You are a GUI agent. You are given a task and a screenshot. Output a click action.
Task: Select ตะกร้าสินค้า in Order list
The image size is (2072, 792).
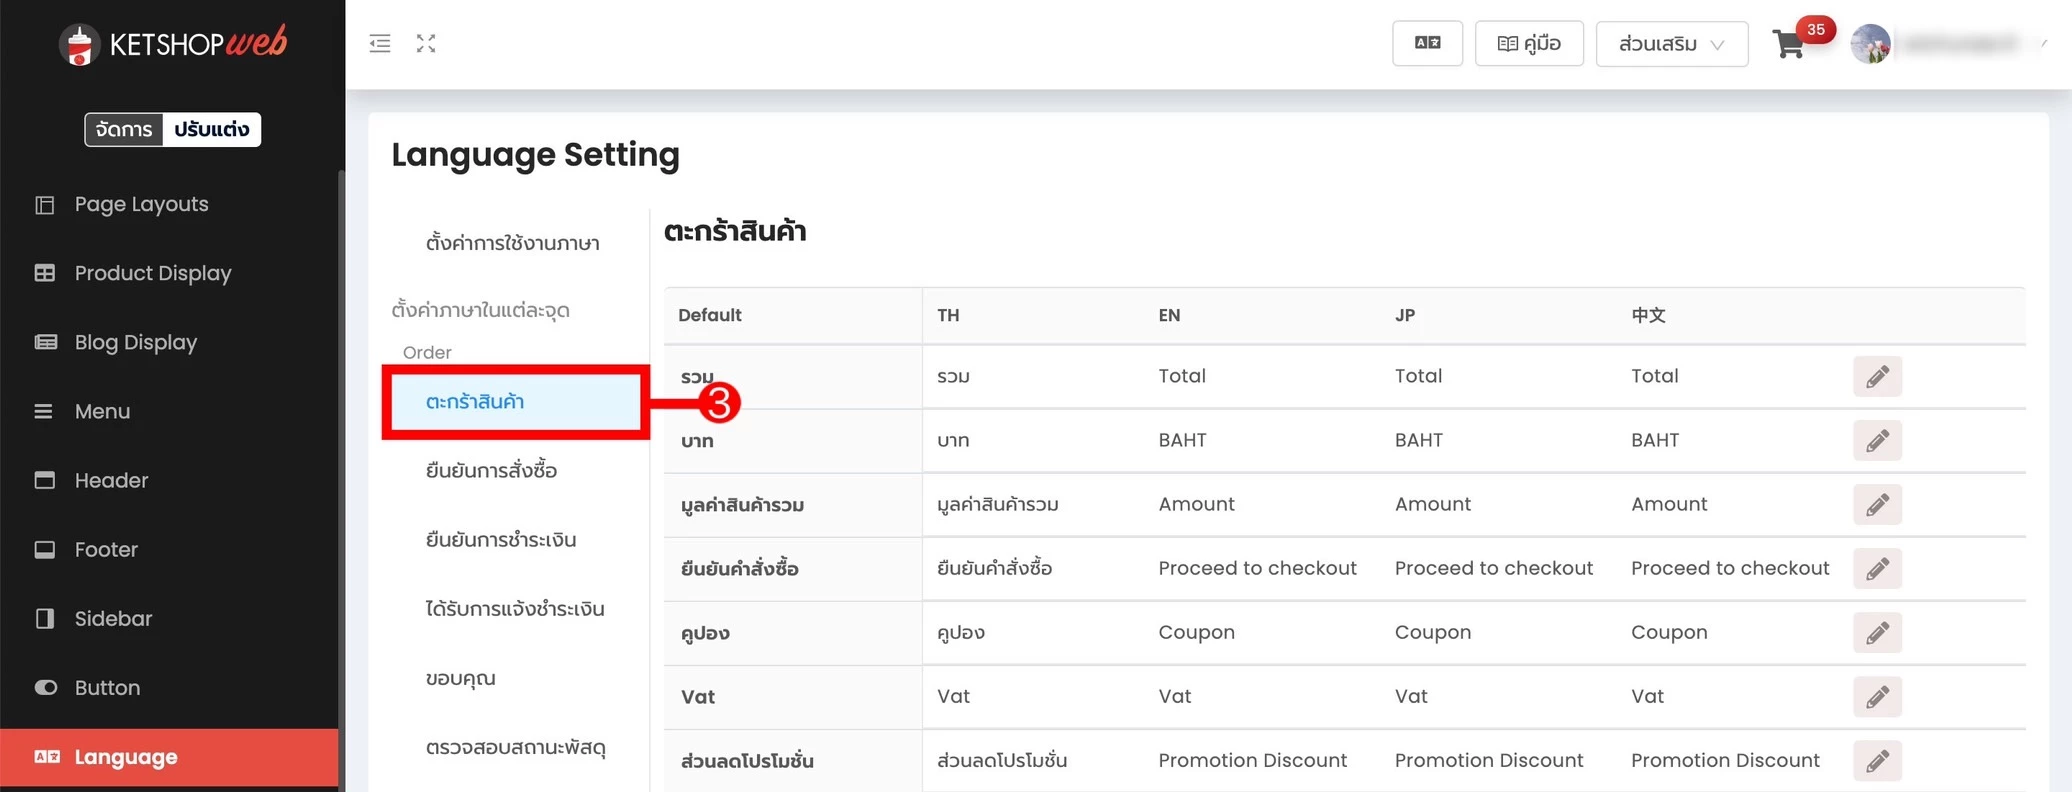tap(516, 401)
